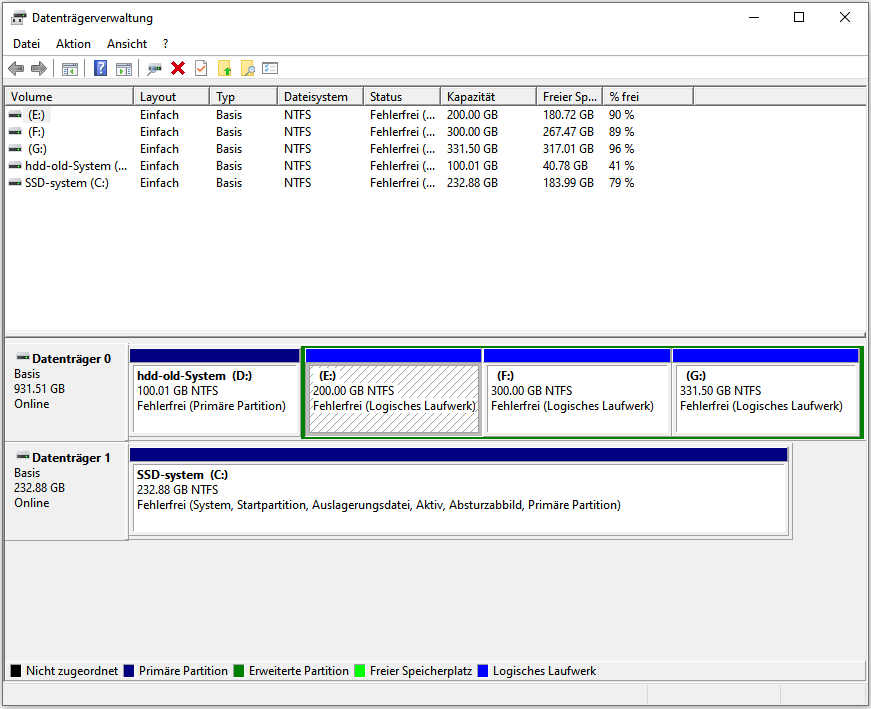Click the dark blue Primäre Partition legend swatch
The height and width of the screenshot is (709, 871).
[129, 671]
